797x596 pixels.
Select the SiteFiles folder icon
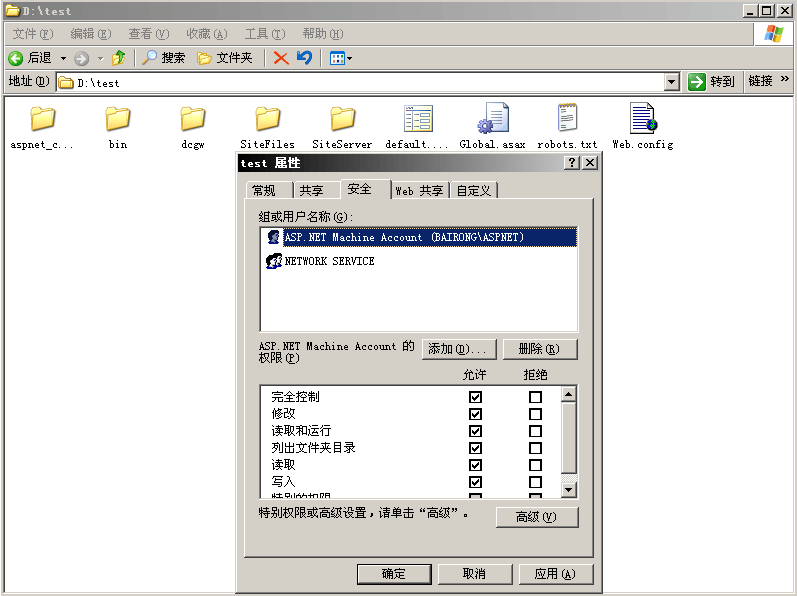click(x=267, y=119)
